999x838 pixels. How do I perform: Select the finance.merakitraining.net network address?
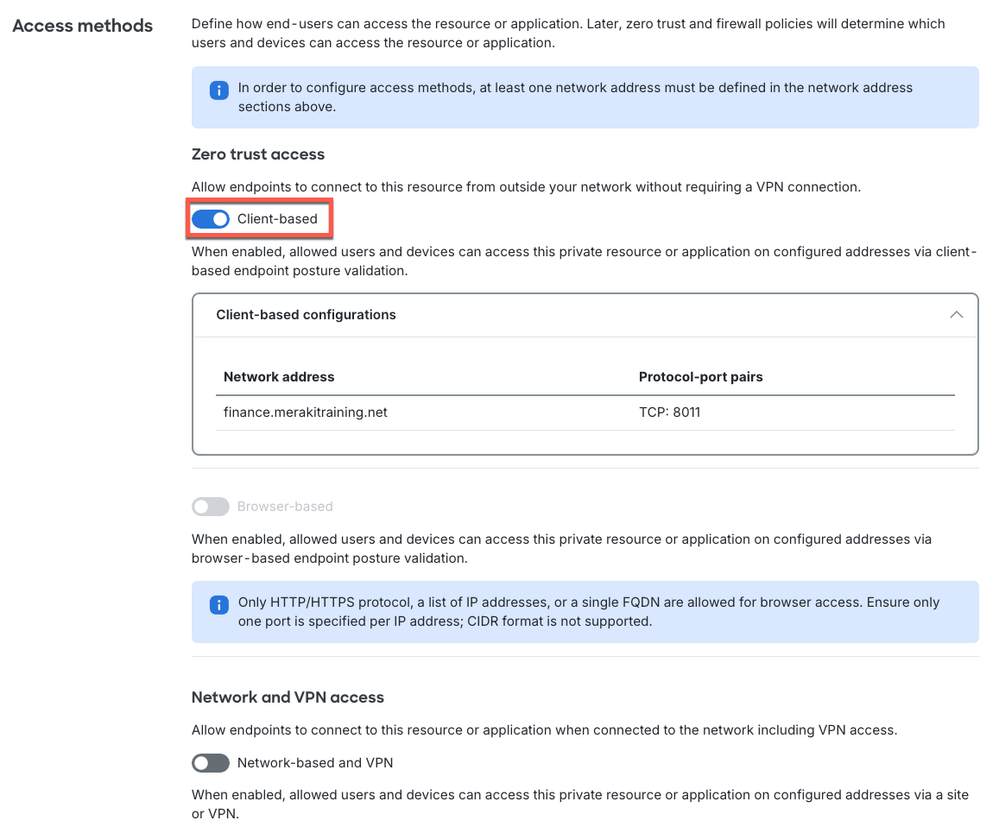[305, 411]
